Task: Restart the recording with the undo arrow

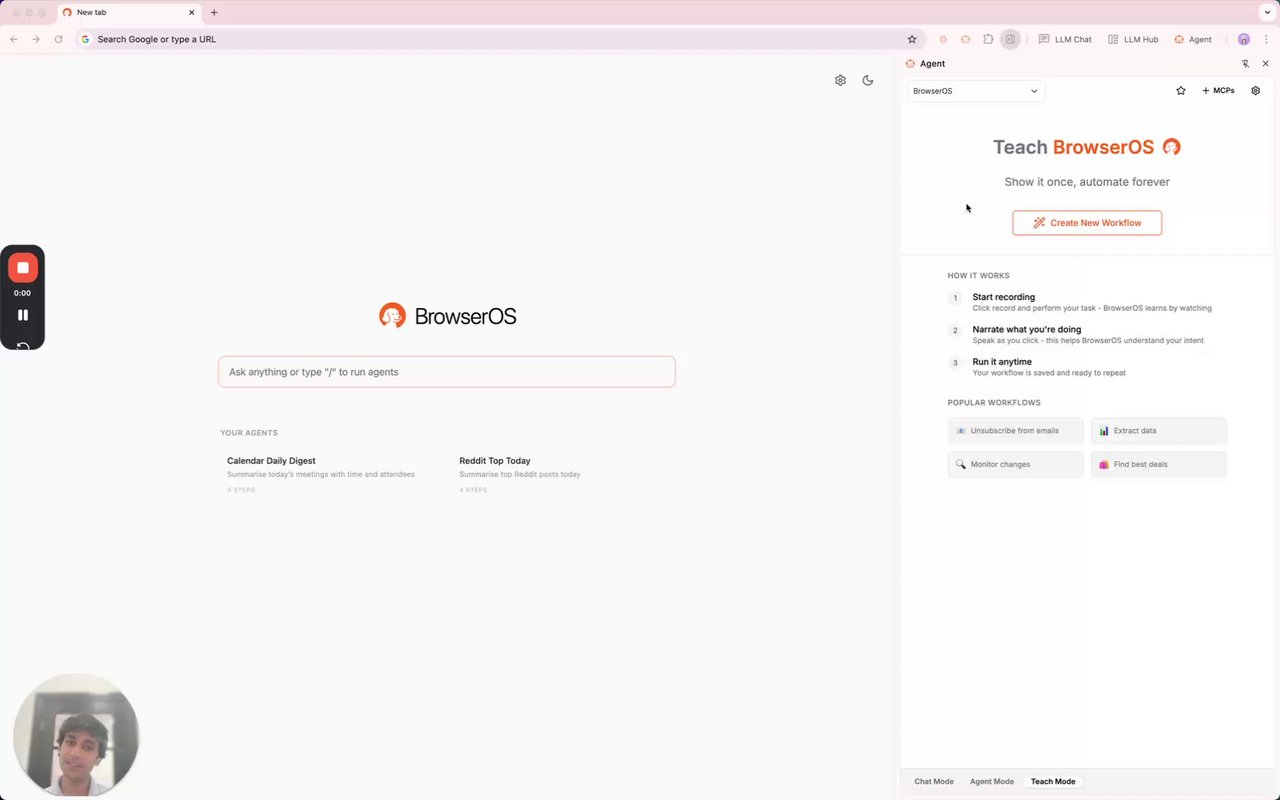Action: coord(22,347)
